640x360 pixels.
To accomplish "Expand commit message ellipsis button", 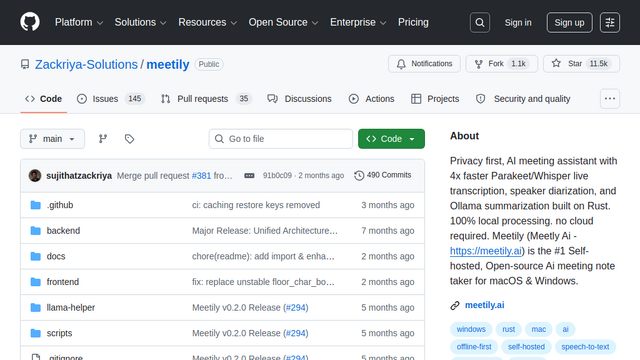I will 249,176.
